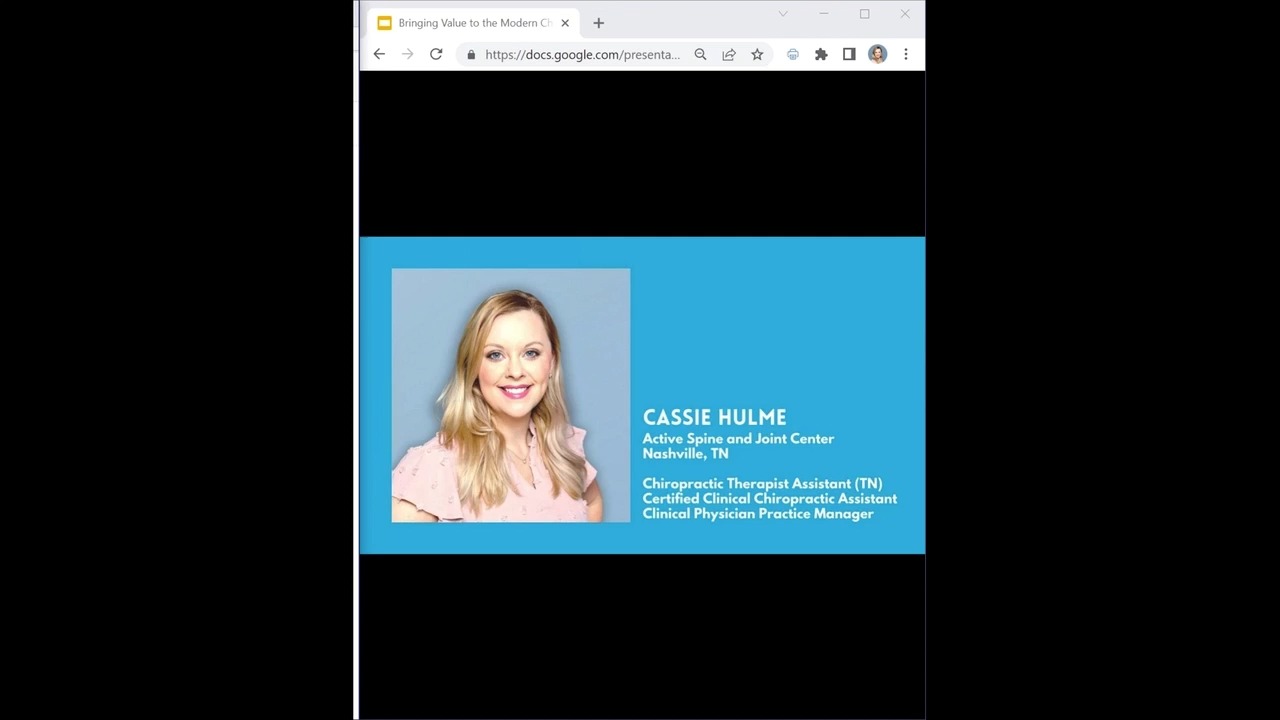View site info via the lock icon

(471, 54)
